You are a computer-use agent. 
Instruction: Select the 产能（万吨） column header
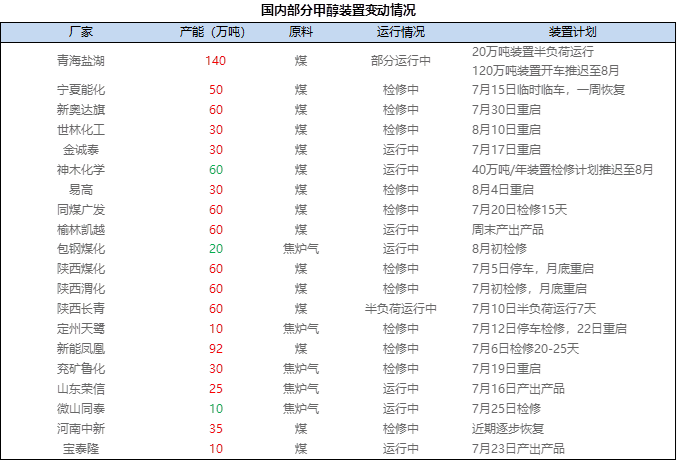pyautogui.click(x=212, y=32)
